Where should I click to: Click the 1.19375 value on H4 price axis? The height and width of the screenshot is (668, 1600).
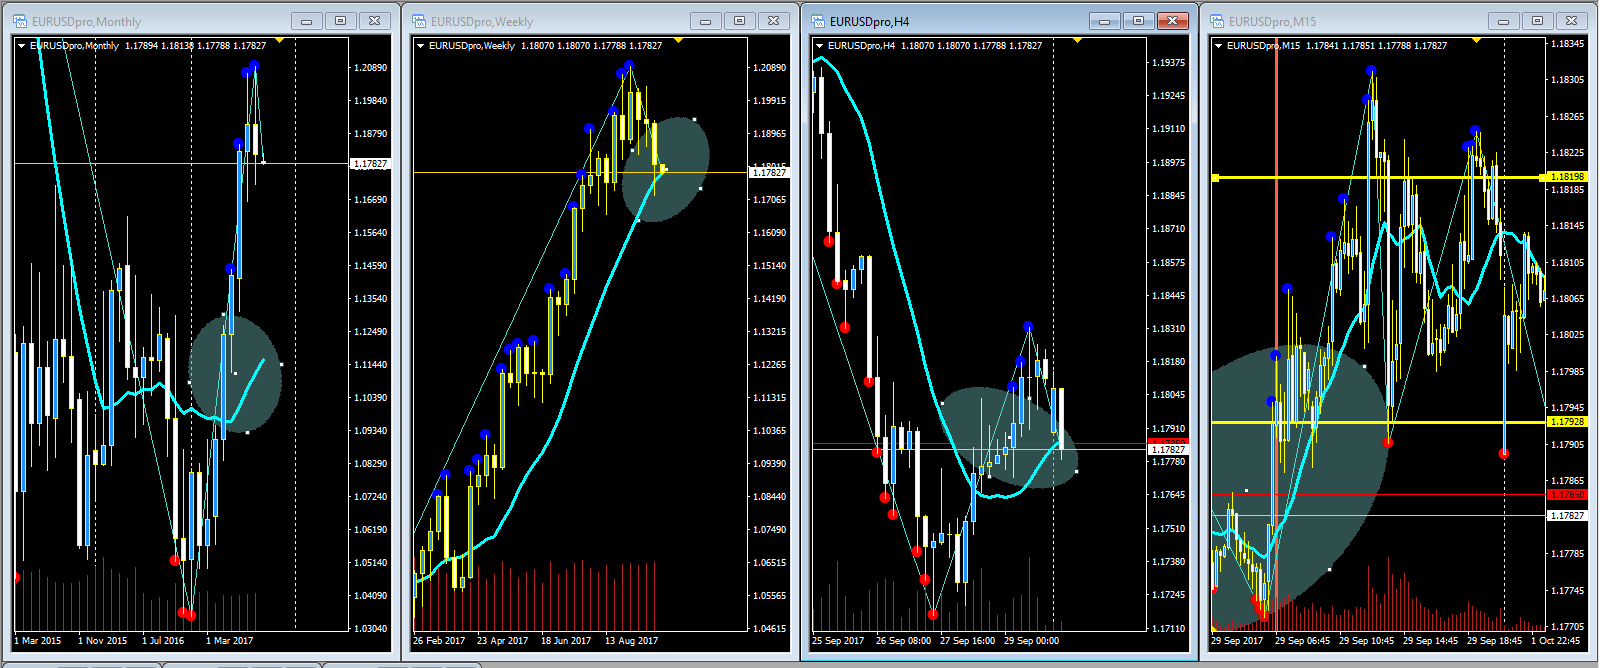click(1168, 62)
